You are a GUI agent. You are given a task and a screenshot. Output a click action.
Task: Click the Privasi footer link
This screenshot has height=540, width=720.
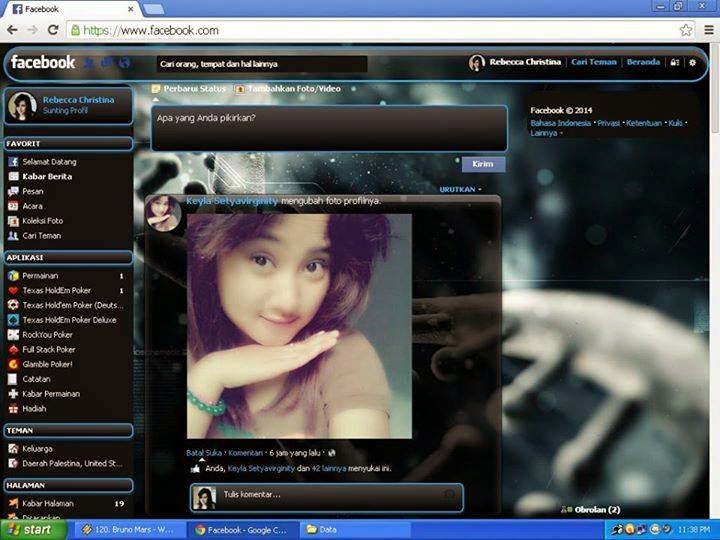[x=608, y=123]
